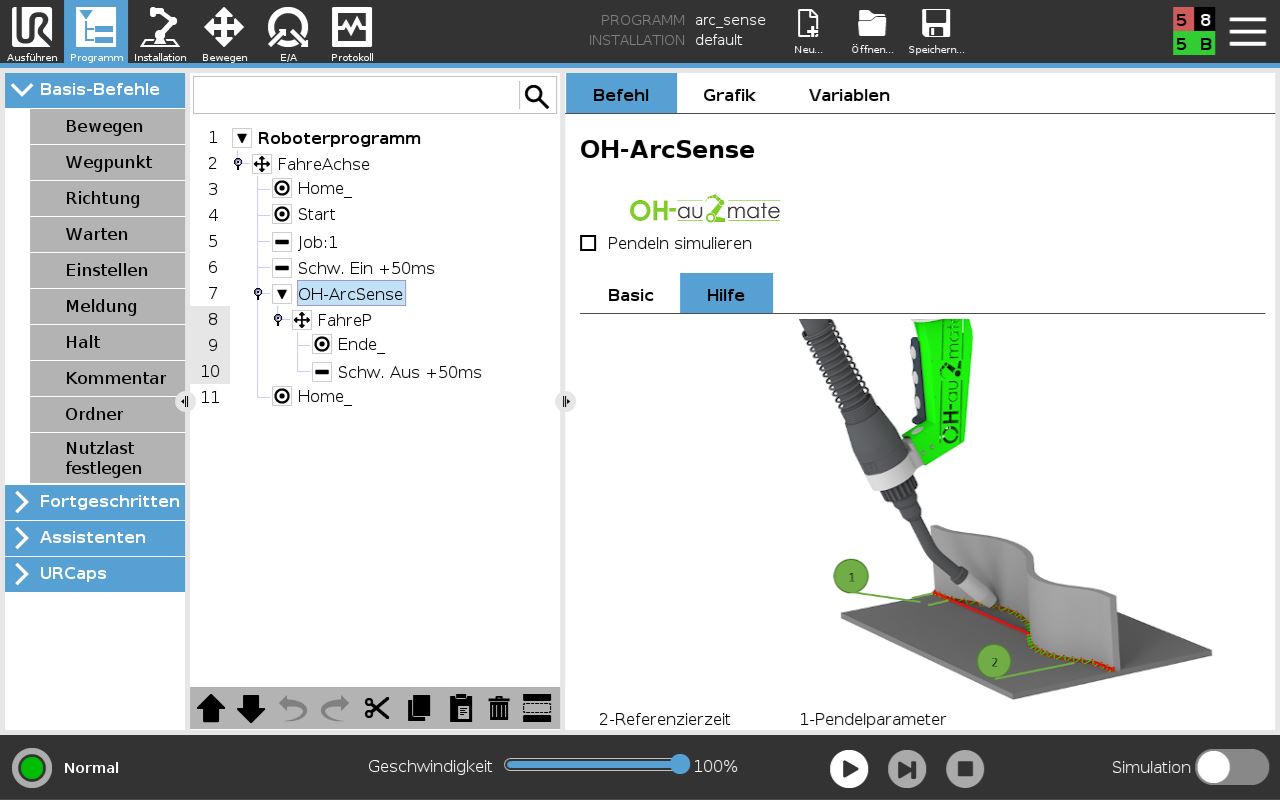Viewport: 1280px width, 800px height.
Task: Move selected node down with arrow
Action: pos(251,708)
